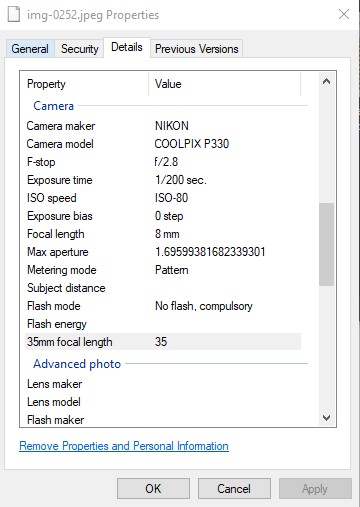Screen dimensions: 360x507
Task: Click the Property column header
Action: coord(46,84)
